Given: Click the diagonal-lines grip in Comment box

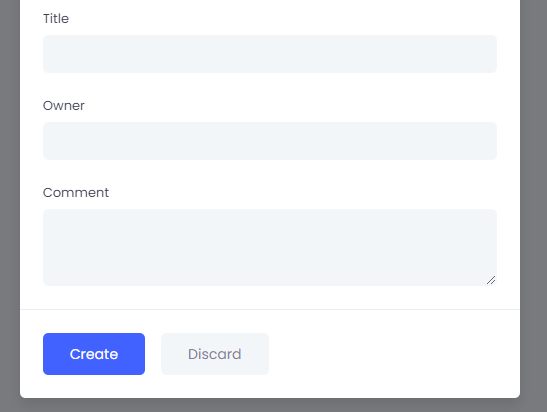Looking at the screenshot, I should click(x=491, y=280).
